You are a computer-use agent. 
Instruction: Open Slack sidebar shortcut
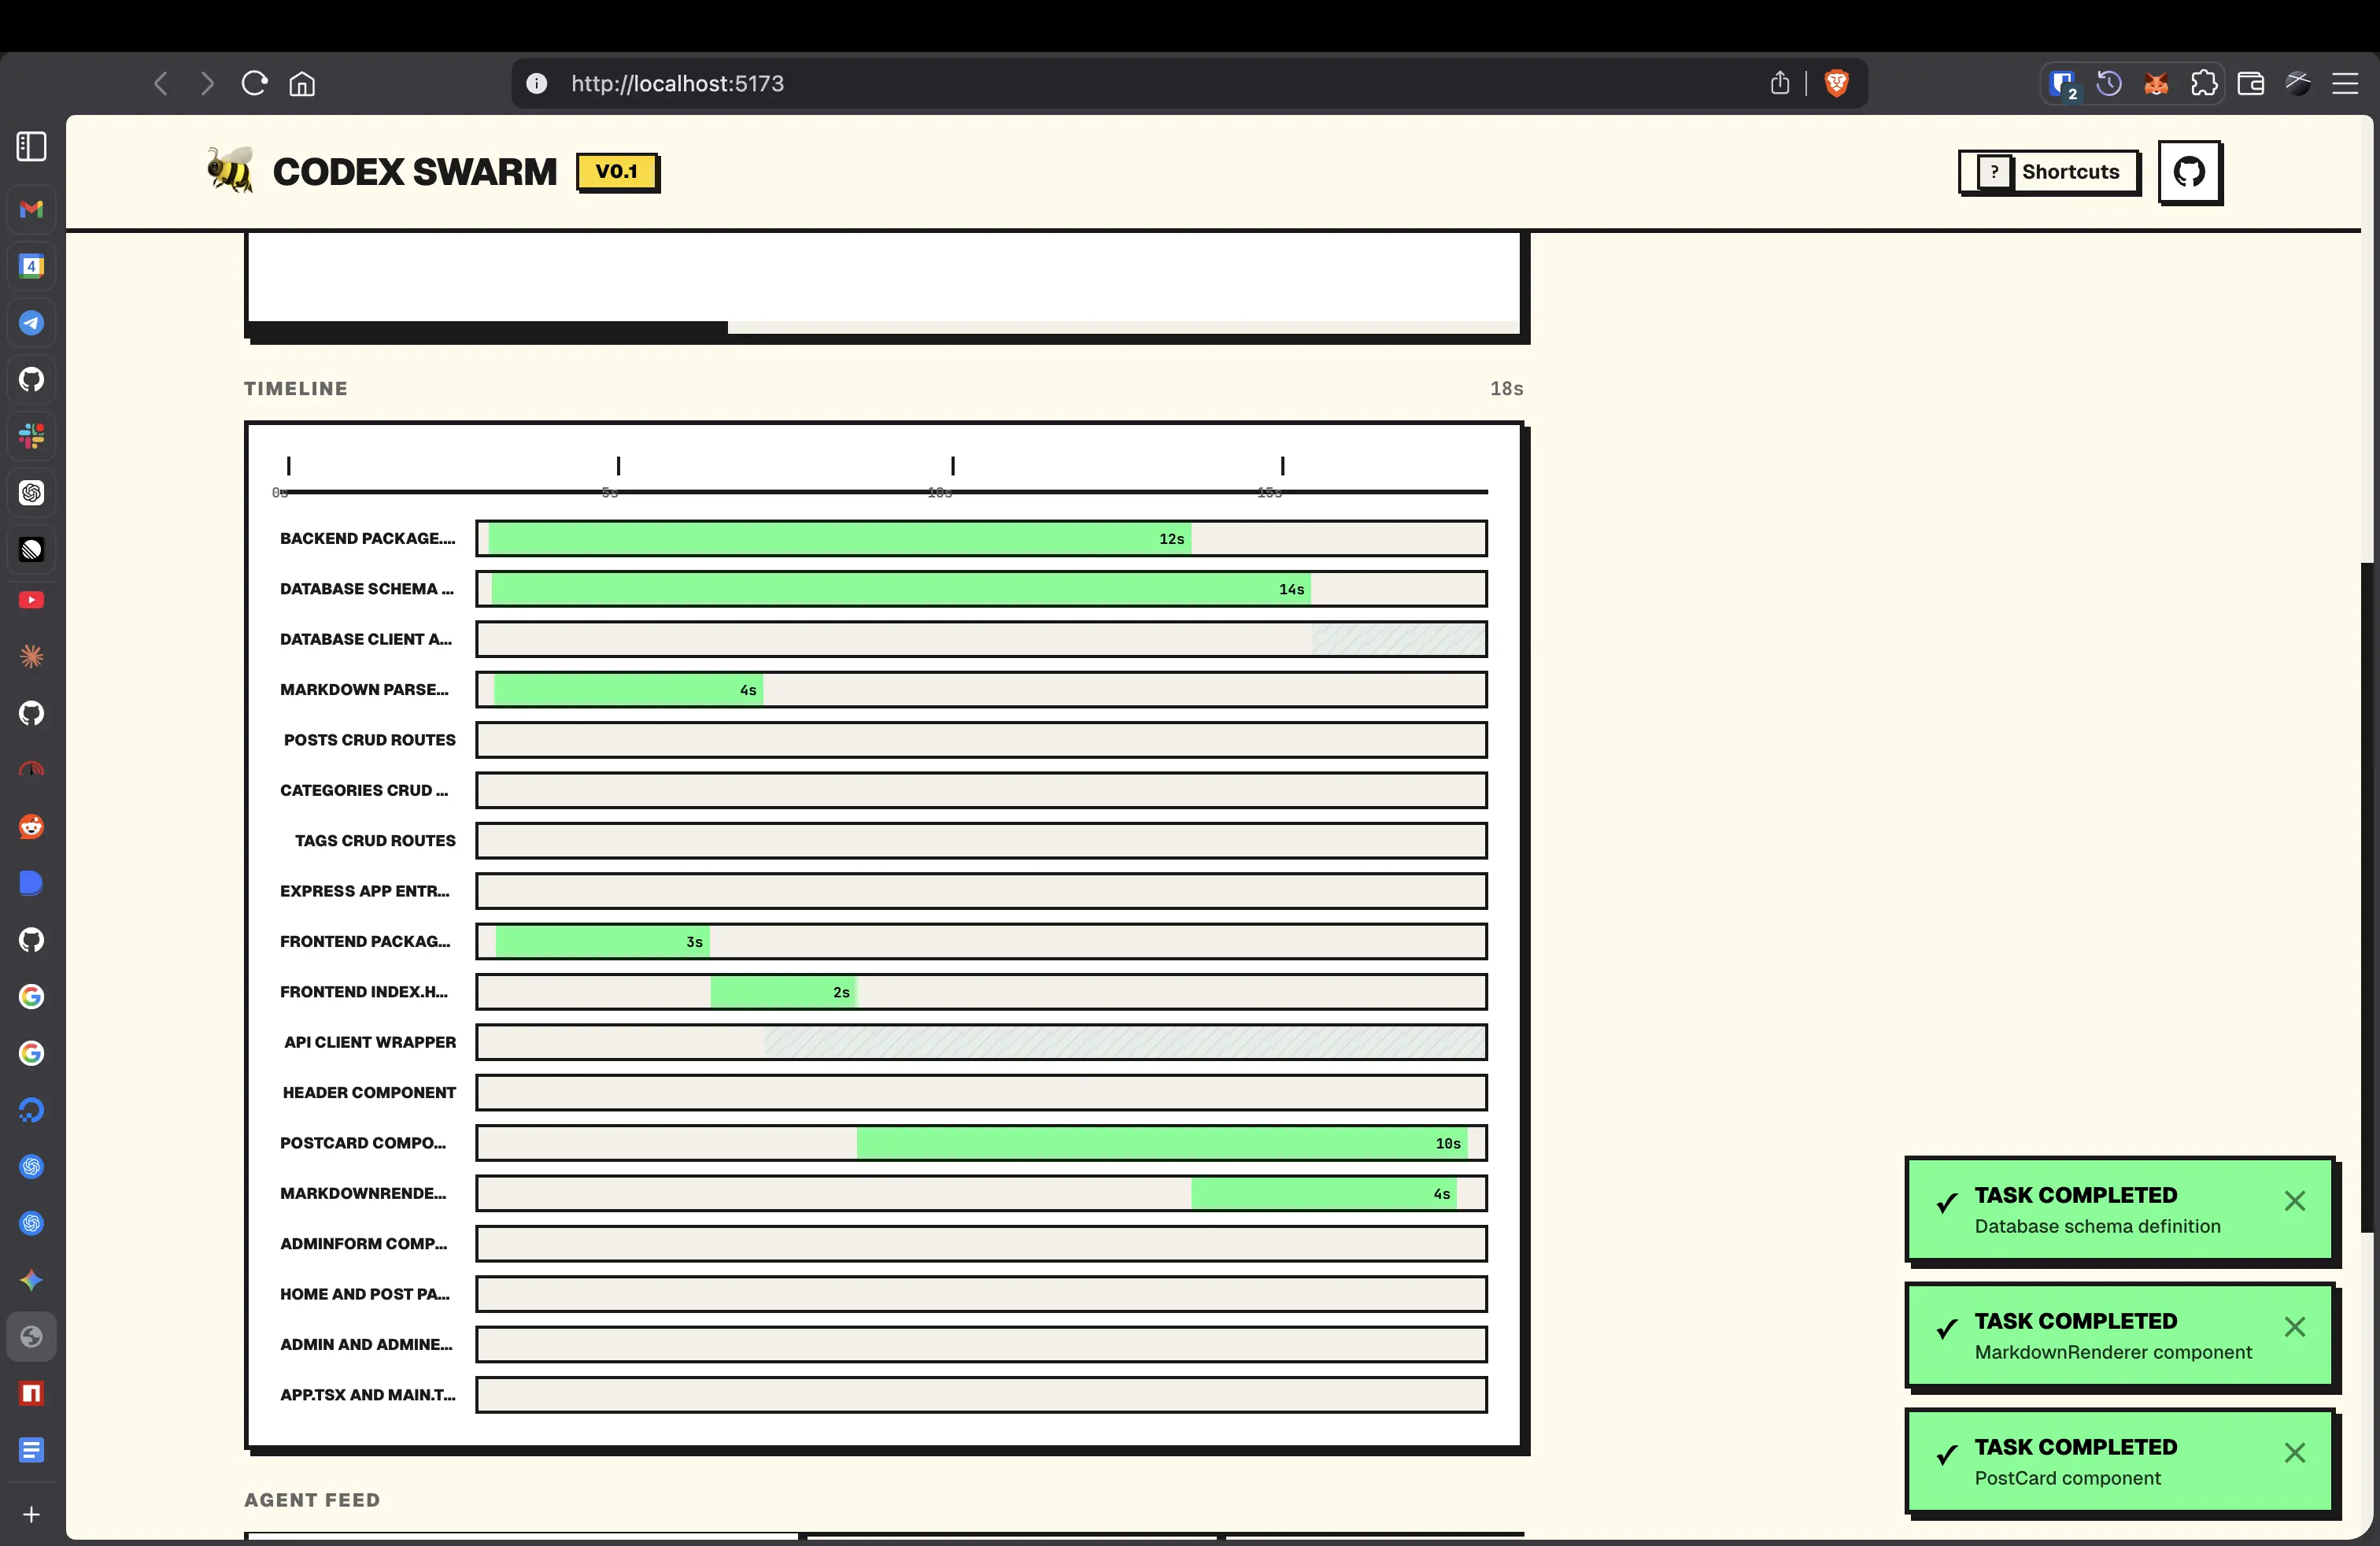click(31, 436)
